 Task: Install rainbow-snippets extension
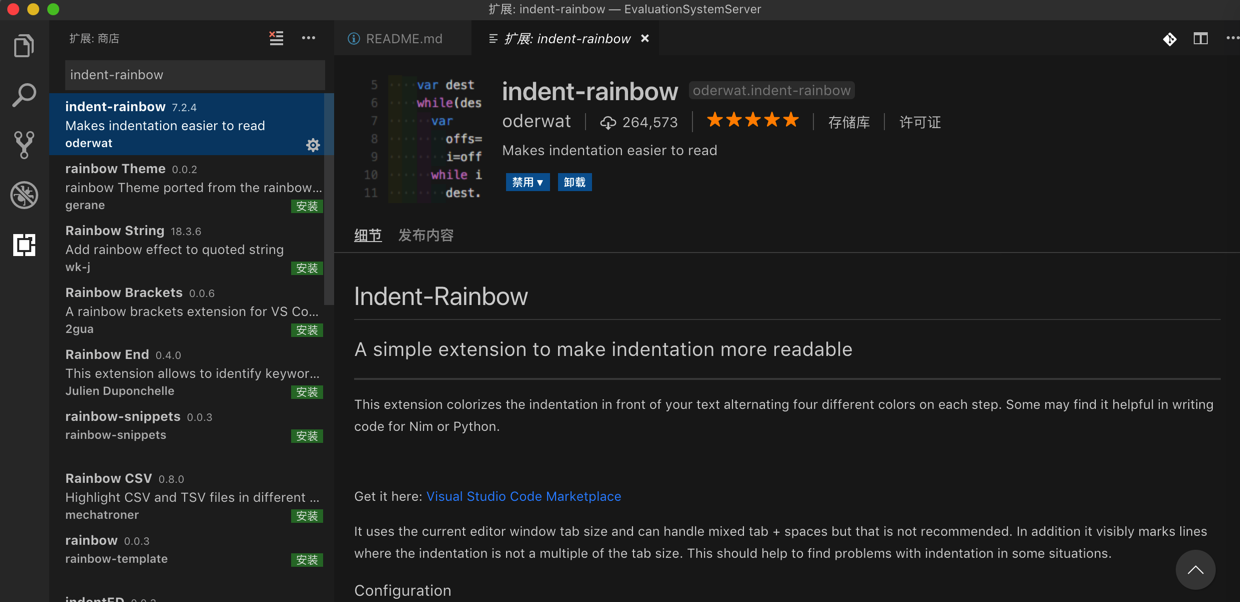307,436
